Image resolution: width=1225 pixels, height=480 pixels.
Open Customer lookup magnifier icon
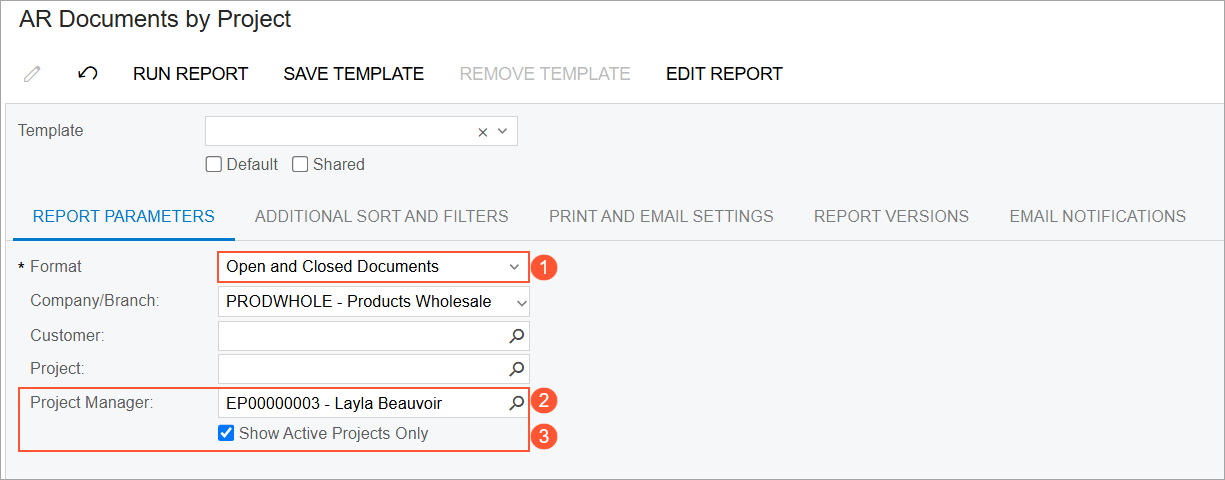(x=517, y=336)
